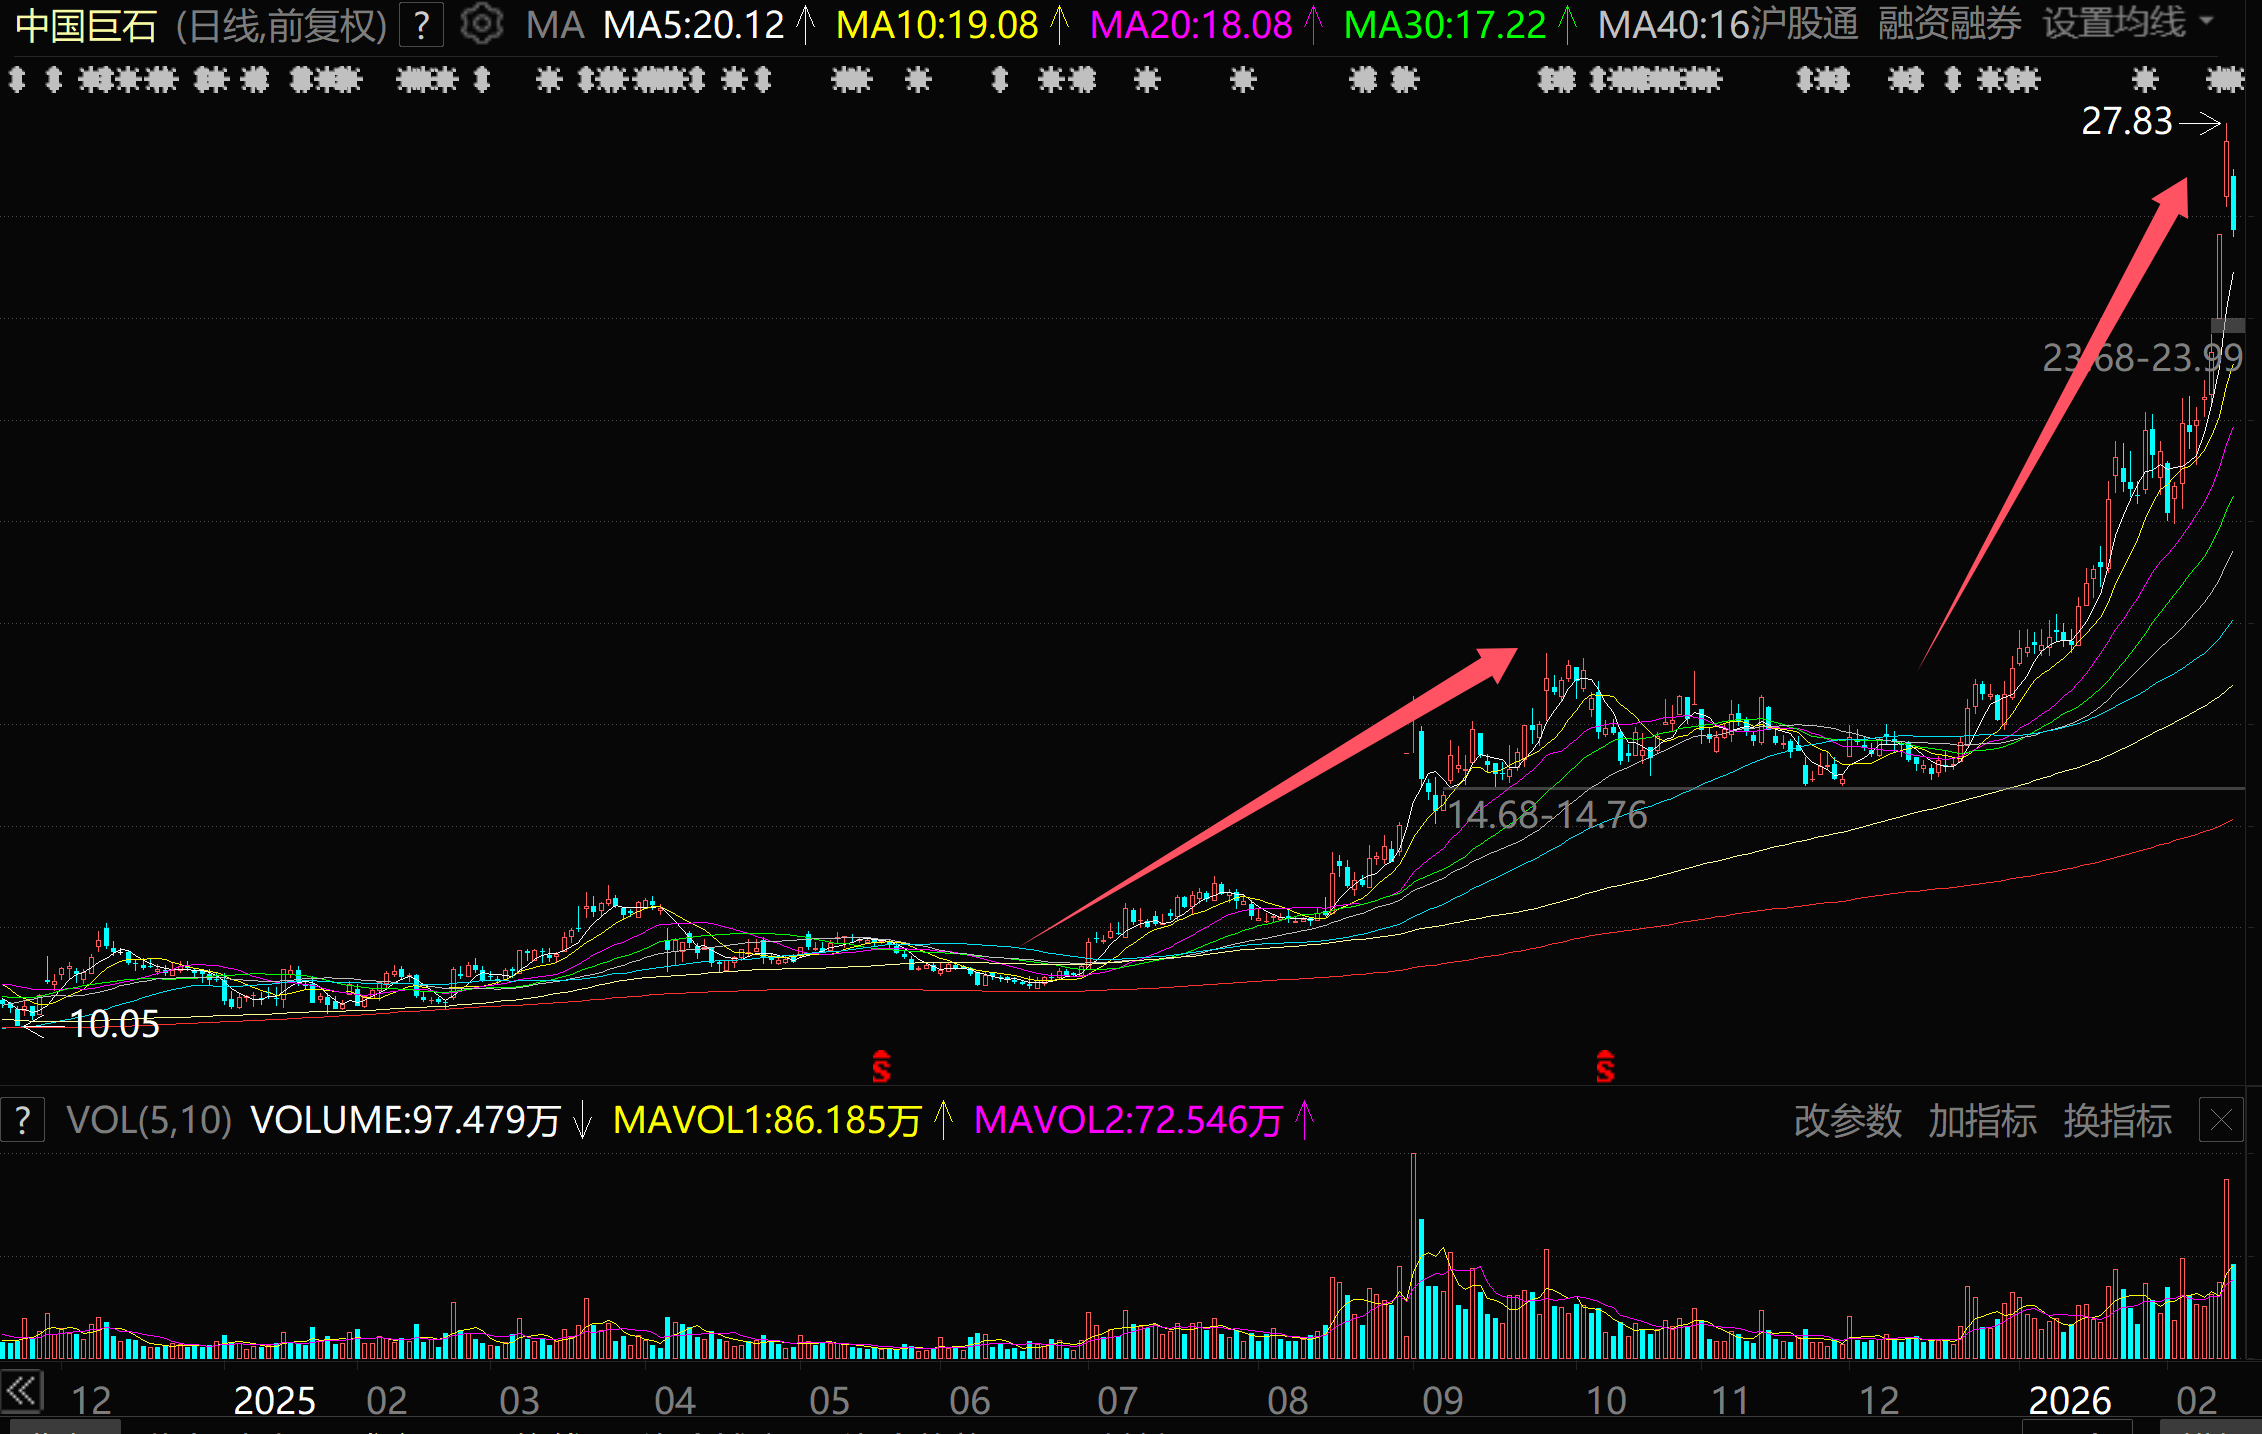
Task: Collapse timeline with the double left arrow icon
Action: [21, 1392]
